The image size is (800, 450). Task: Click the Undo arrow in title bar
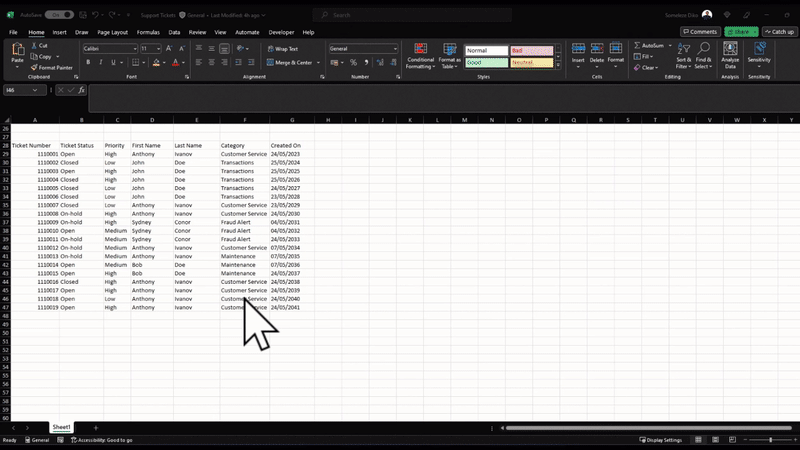pyautogui.click(x=95, y=15)
